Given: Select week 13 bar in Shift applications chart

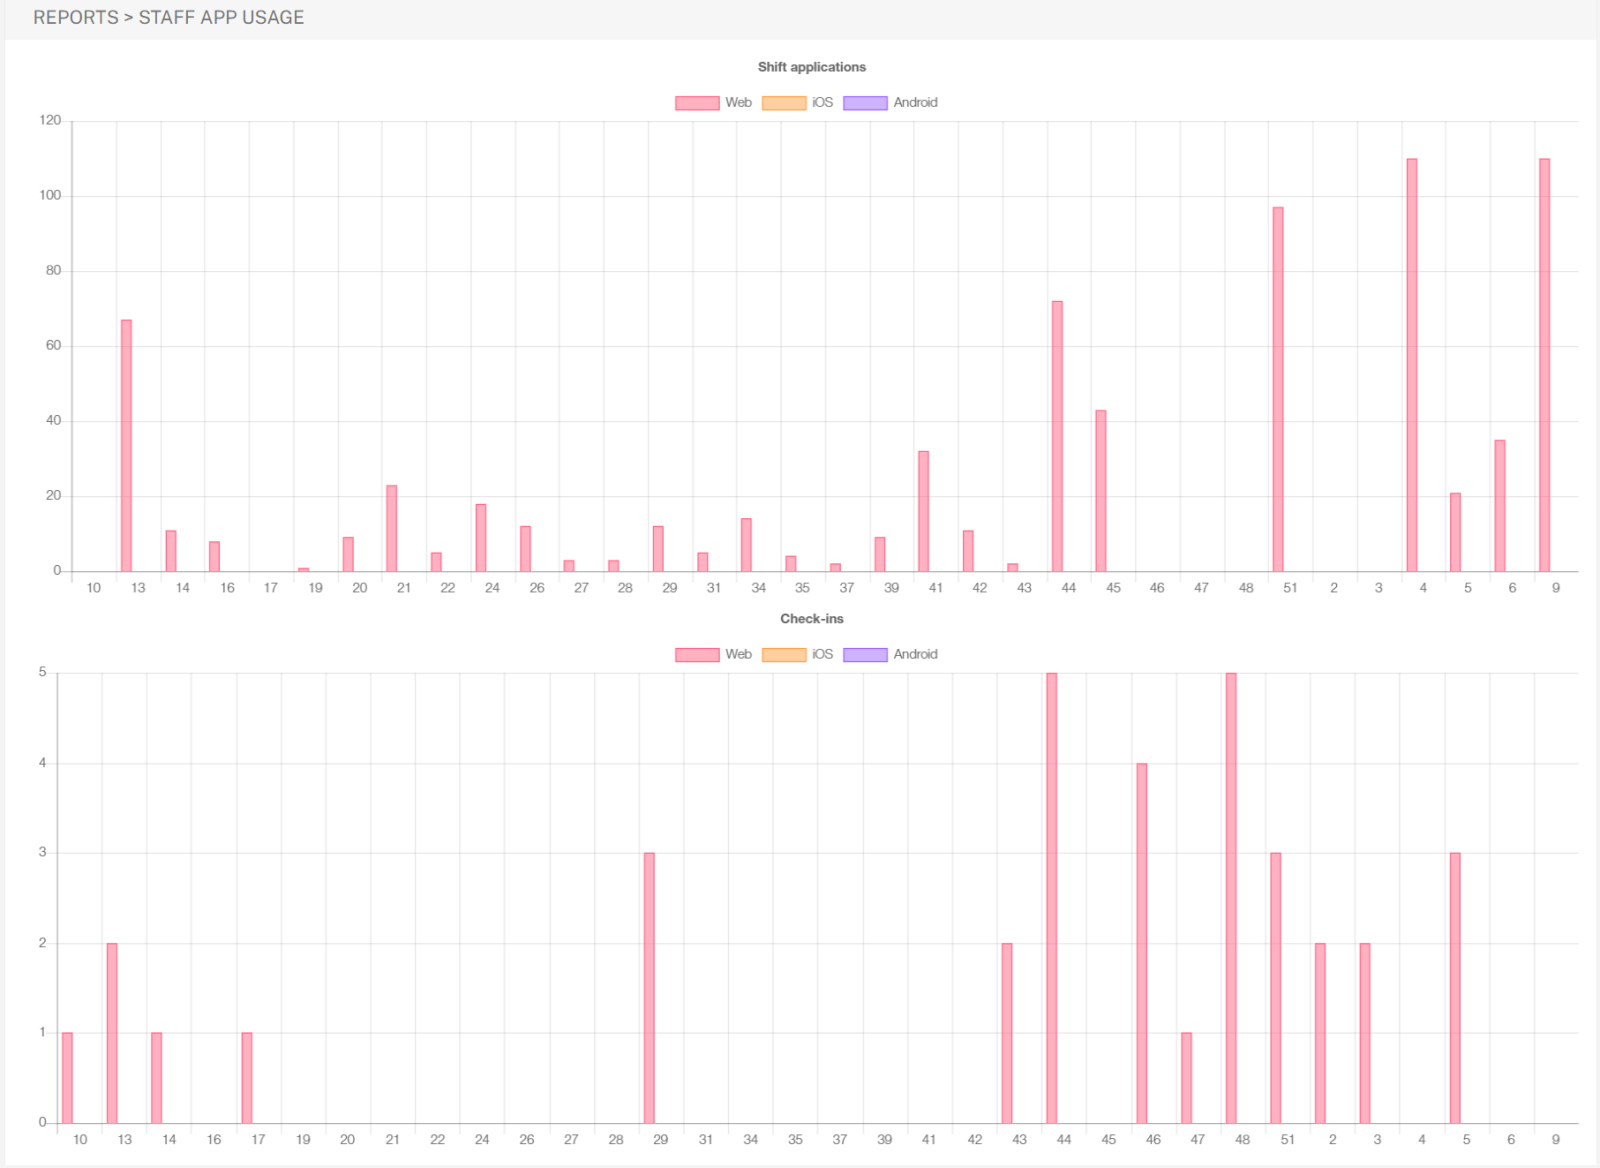Looking at the screenshot, I should pyautogui.click(x=127, y=446).
